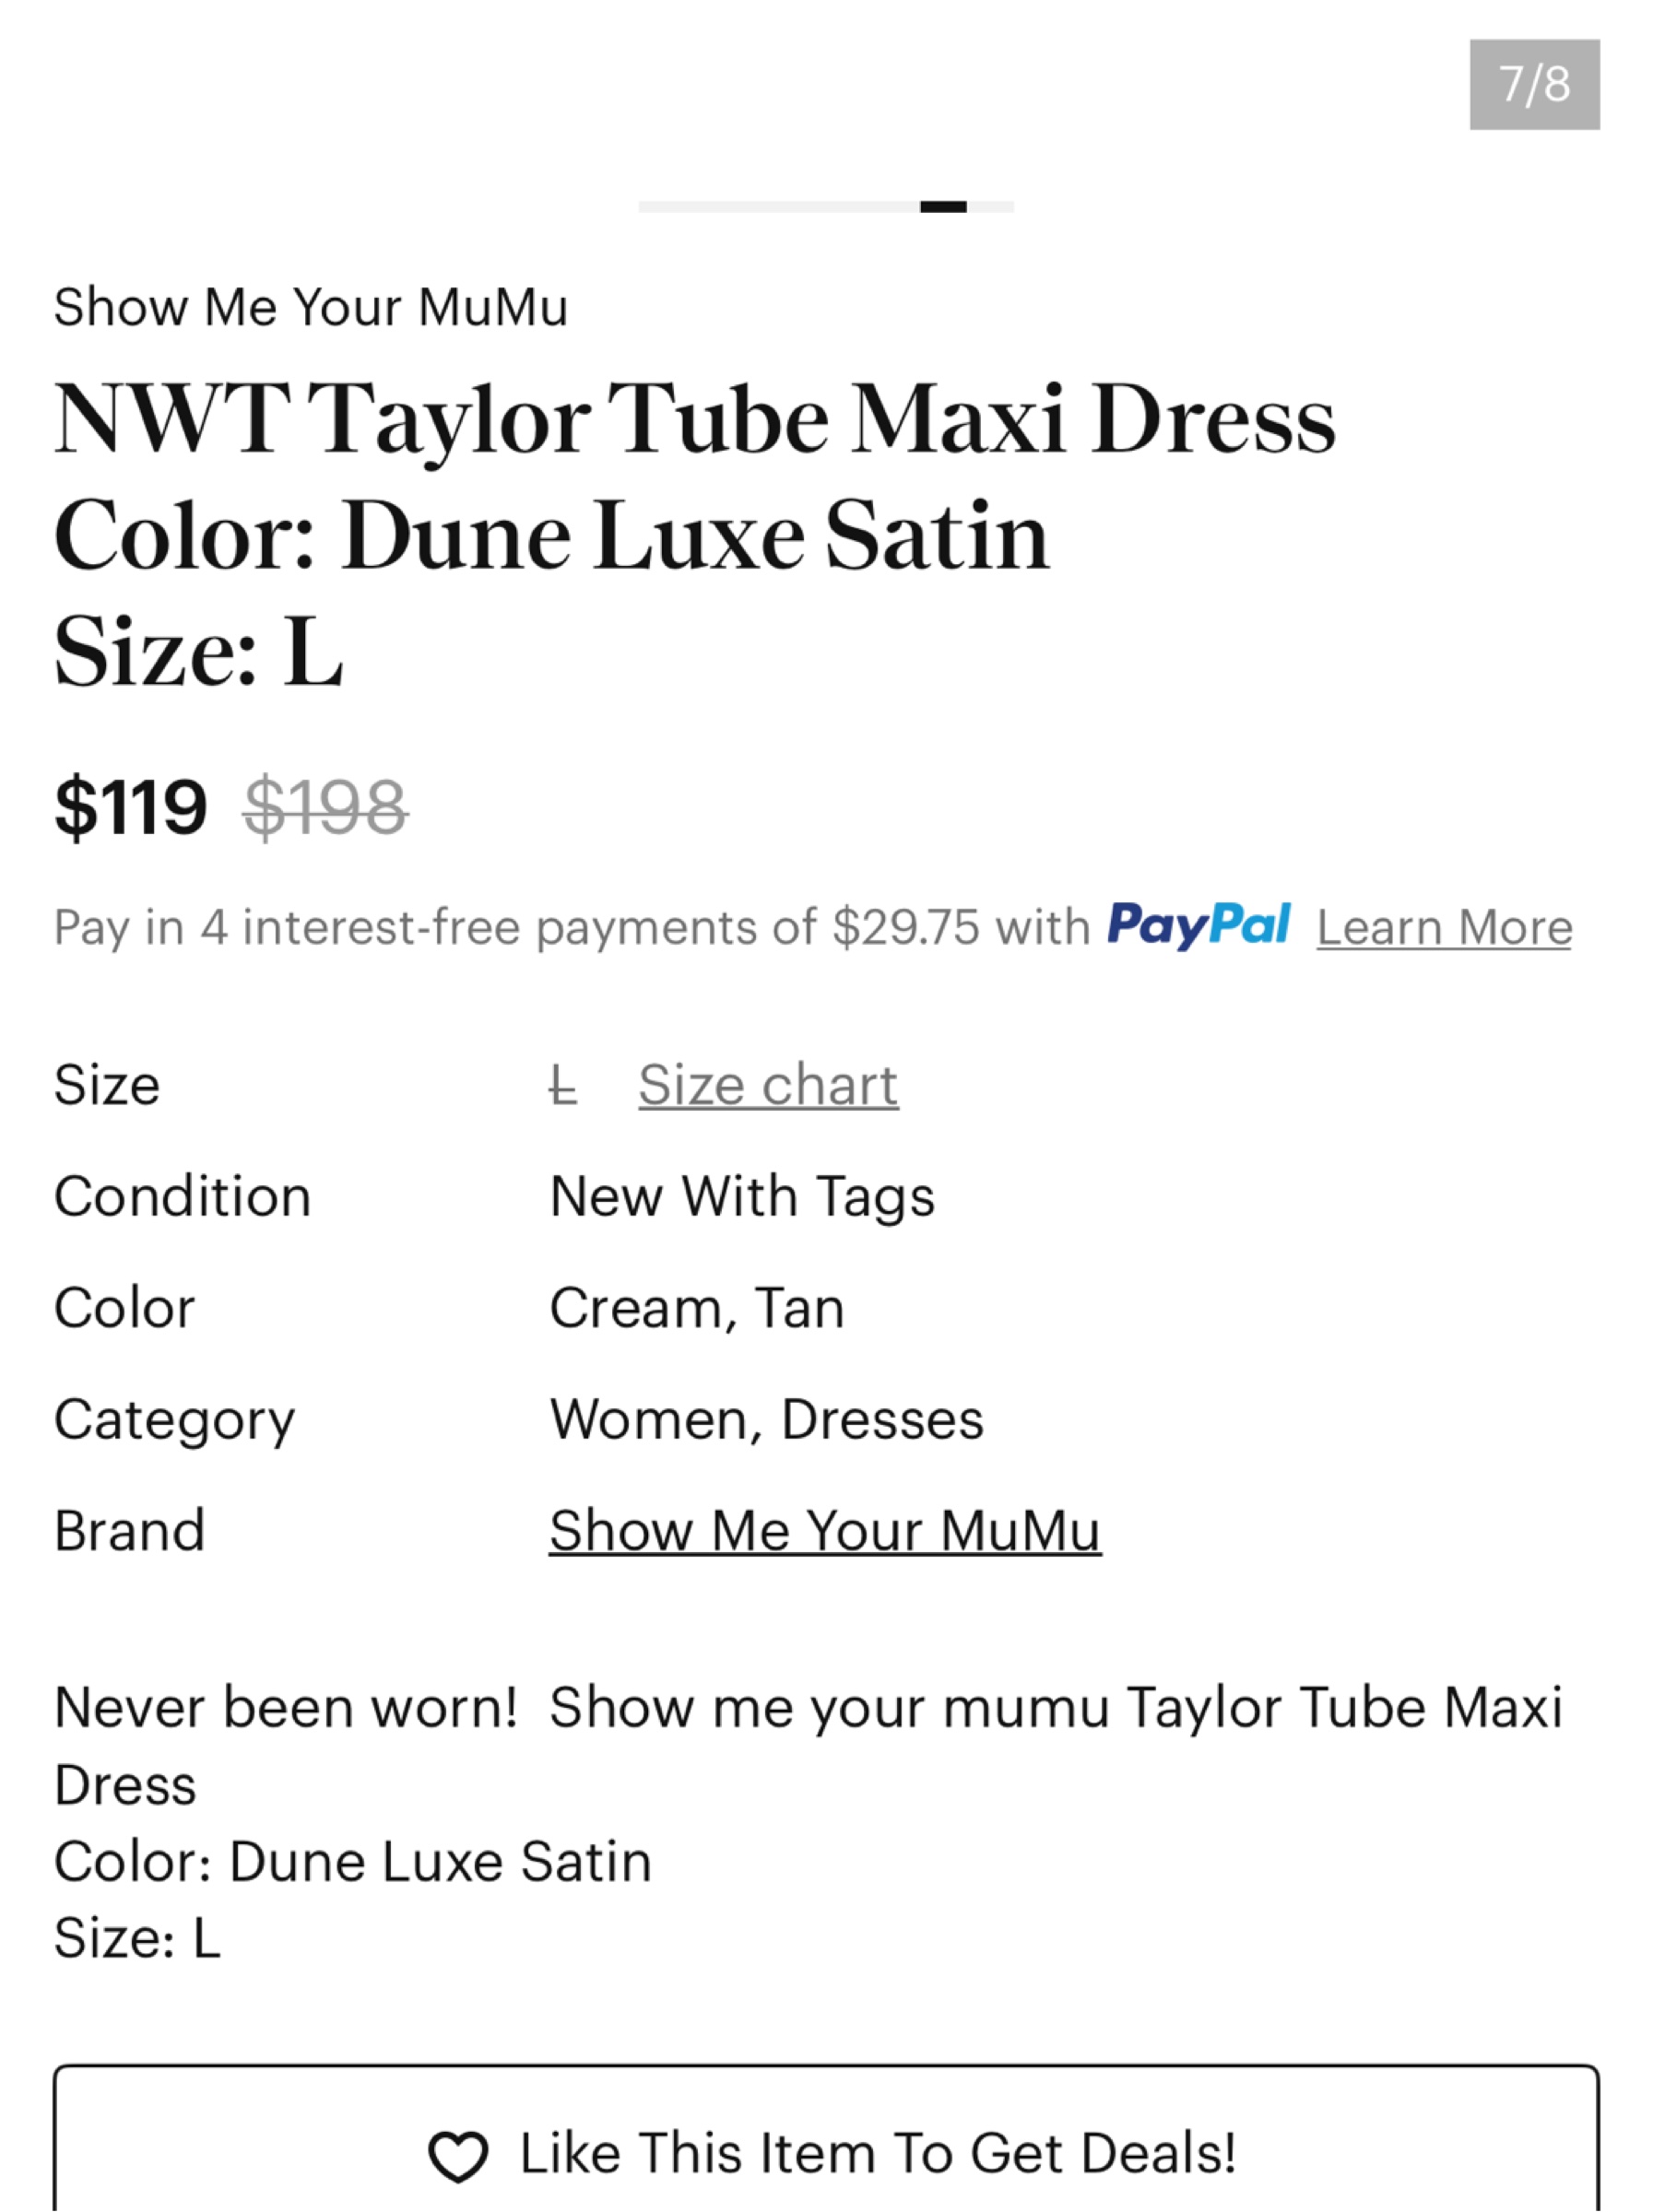Click the Pay in 4 interest-free payments text
The height and width of the screenshot is (2212, 1653).
[x=572, y=927]
